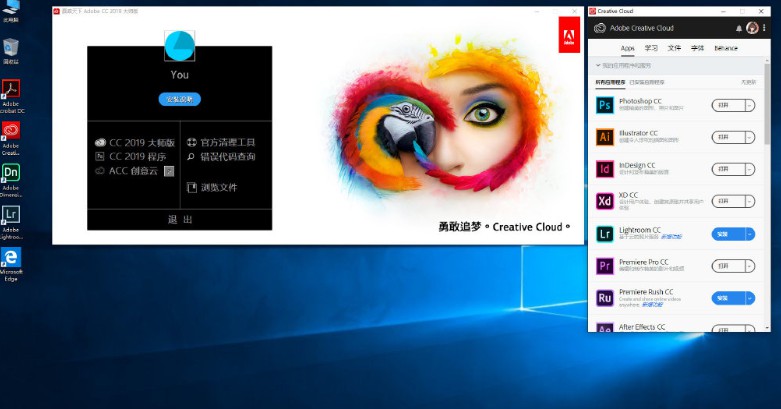This screenshot has height=409, width=781.
Task: Click the Open button for Illustrator CC
Action: 728,137
